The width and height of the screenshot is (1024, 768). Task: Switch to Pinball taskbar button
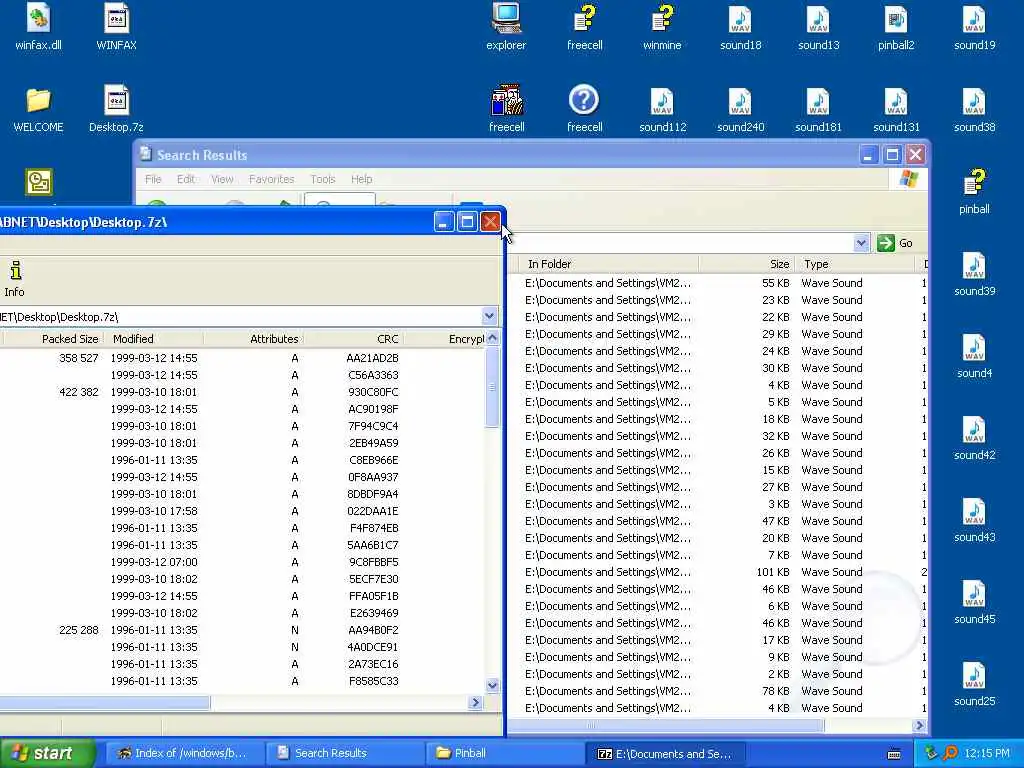click(x=503, y=753)
